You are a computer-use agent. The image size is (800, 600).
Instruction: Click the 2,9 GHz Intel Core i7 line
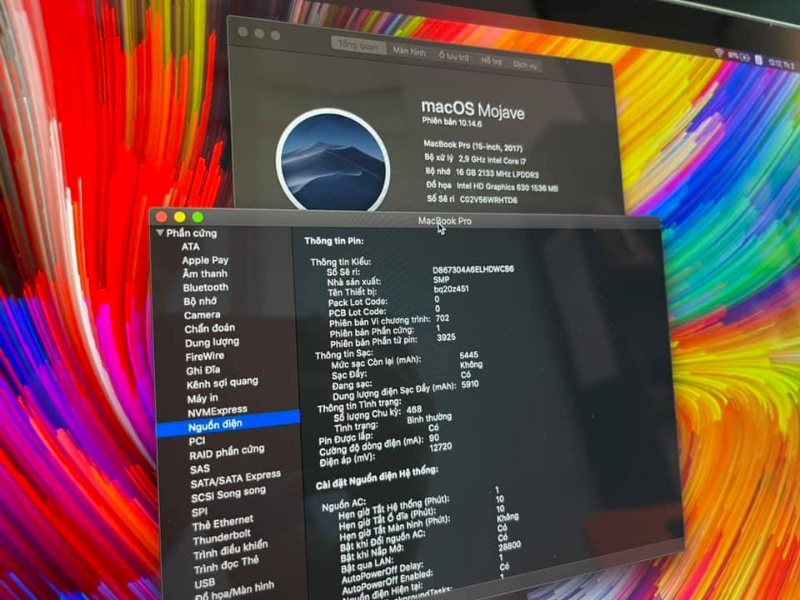pyautogui.click(x=492, y=160)
